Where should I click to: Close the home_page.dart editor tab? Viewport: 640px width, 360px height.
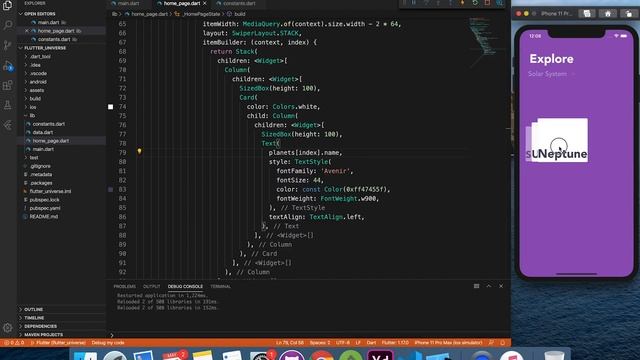pyautogui.click(x=204, y=3)
